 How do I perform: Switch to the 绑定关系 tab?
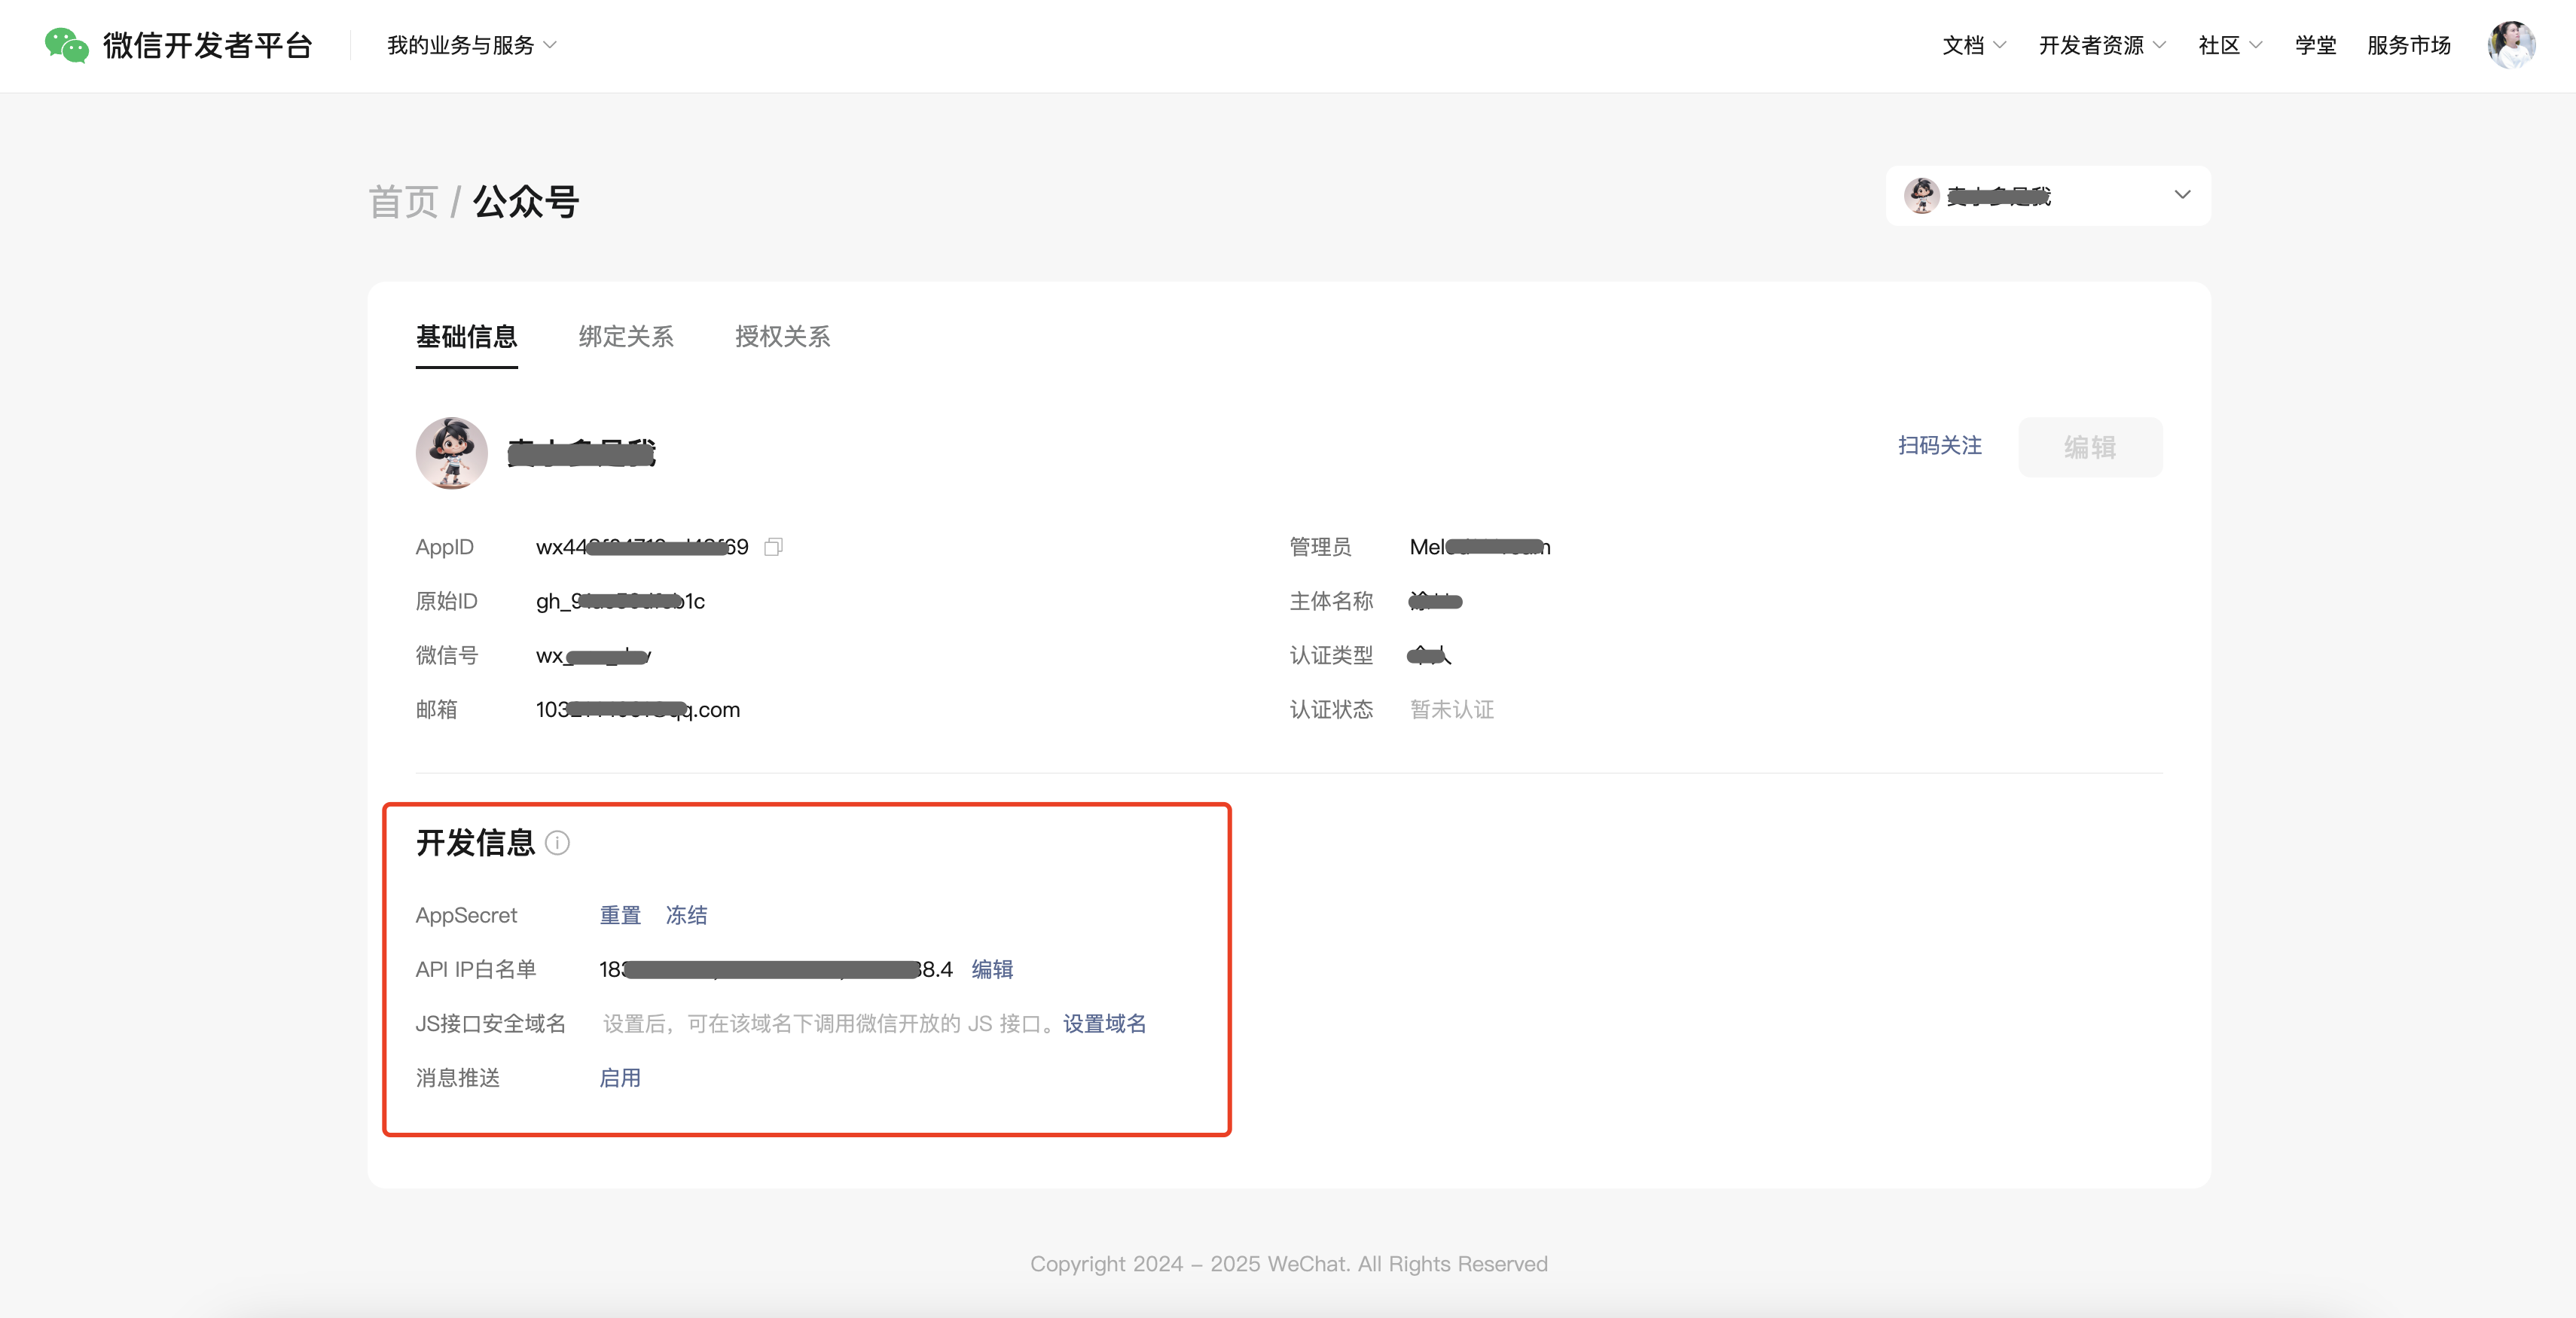626,337
